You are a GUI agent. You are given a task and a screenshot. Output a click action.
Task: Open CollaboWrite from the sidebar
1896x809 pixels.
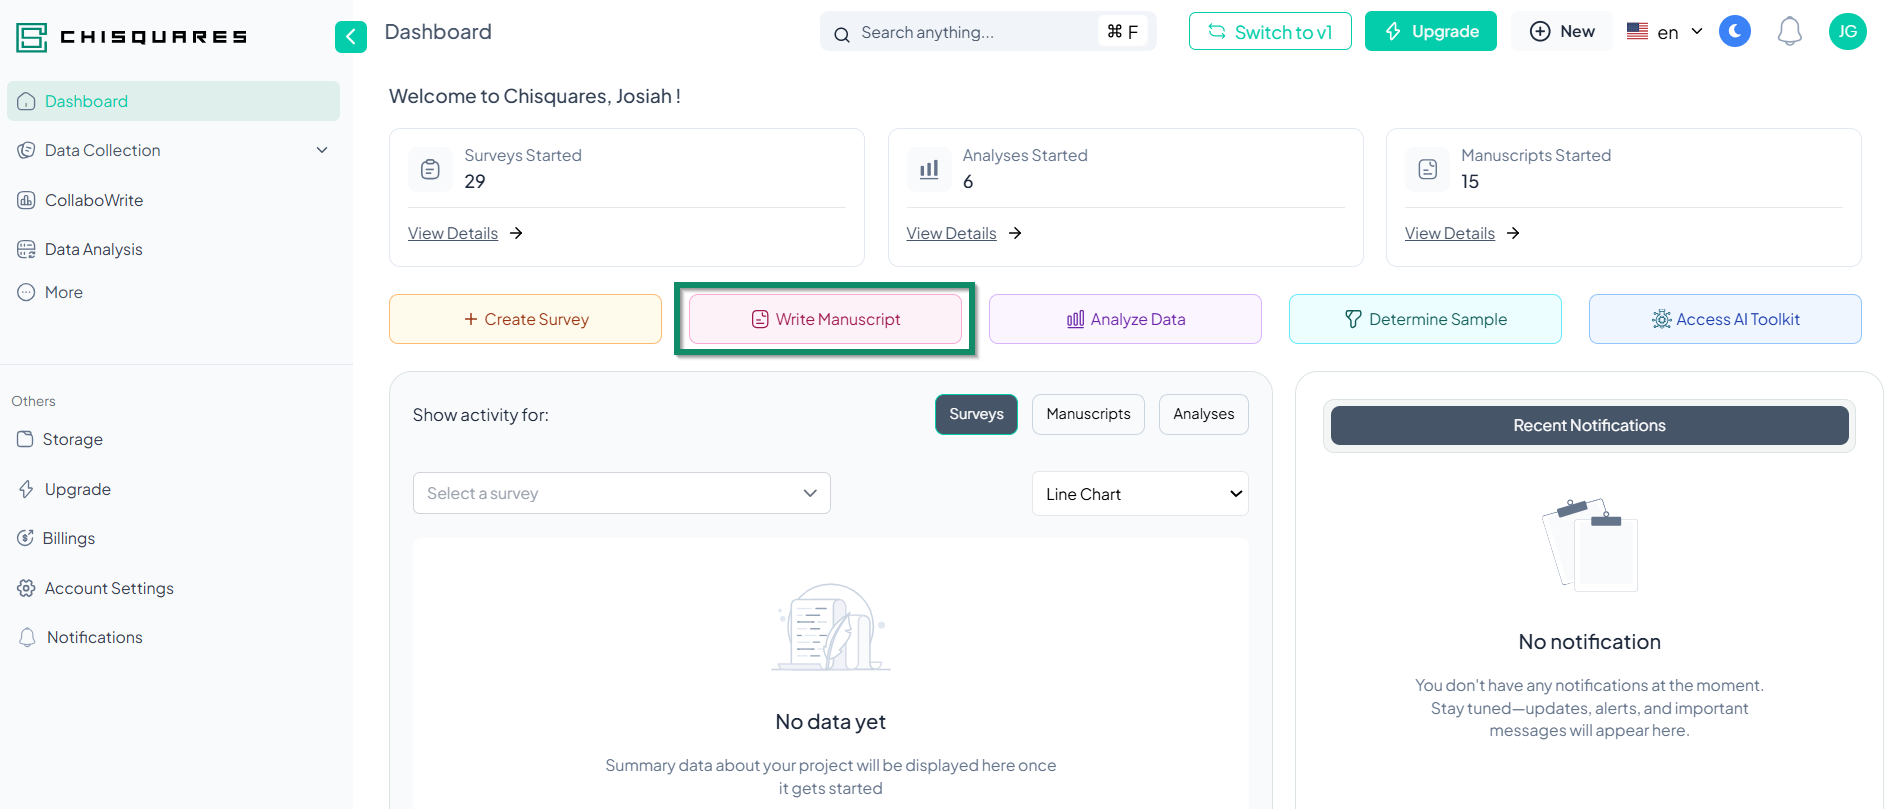(94, 200)
